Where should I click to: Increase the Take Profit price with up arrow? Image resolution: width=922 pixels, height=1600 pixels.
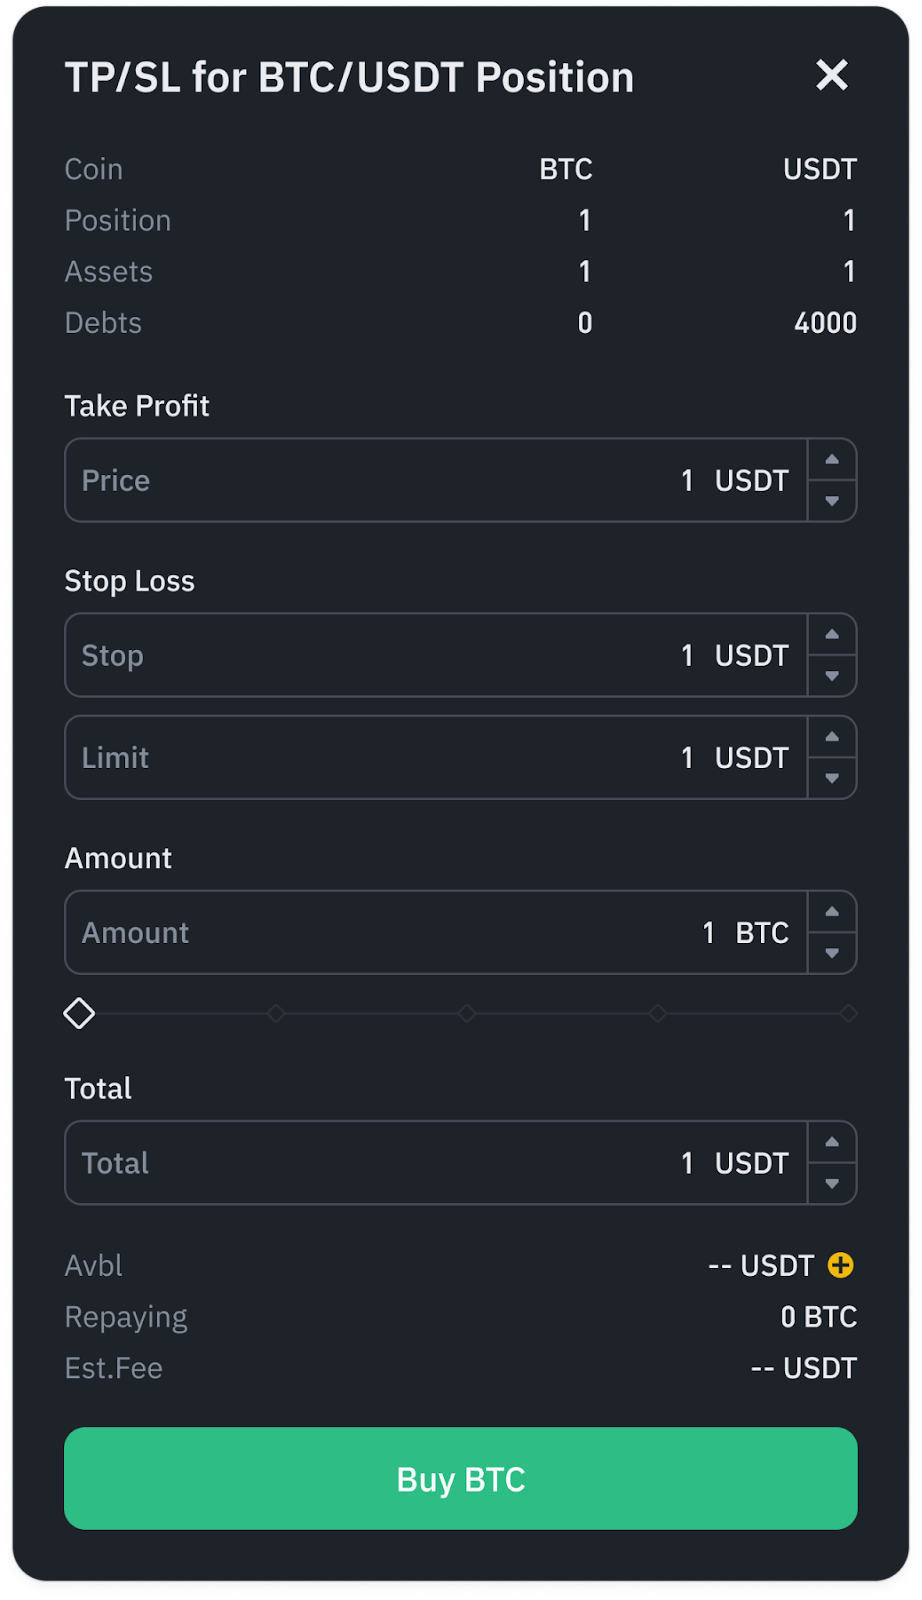click(832, 460)
